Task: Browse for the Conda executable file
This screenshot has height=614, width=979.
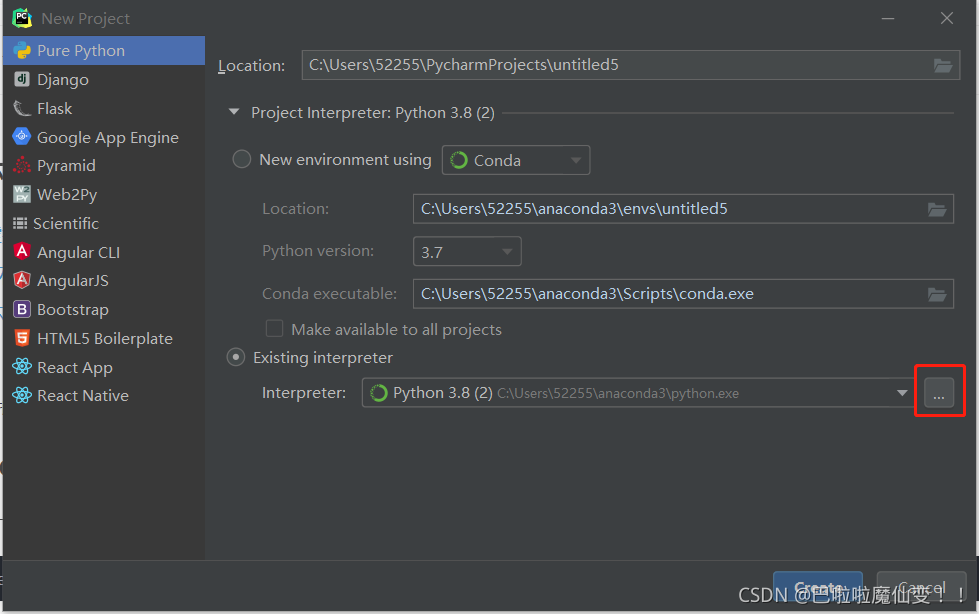Action: pos(937,294)
